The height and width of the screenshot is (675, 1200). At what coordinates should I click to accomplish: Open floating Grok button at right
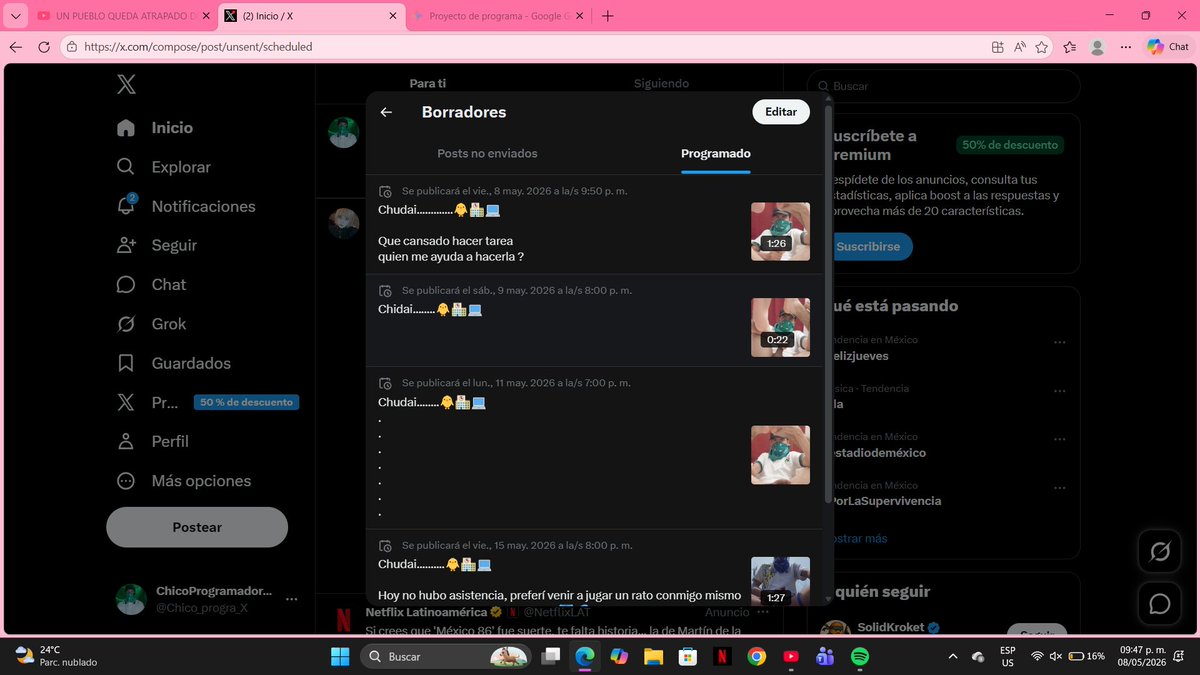[x=1160, y=551]
